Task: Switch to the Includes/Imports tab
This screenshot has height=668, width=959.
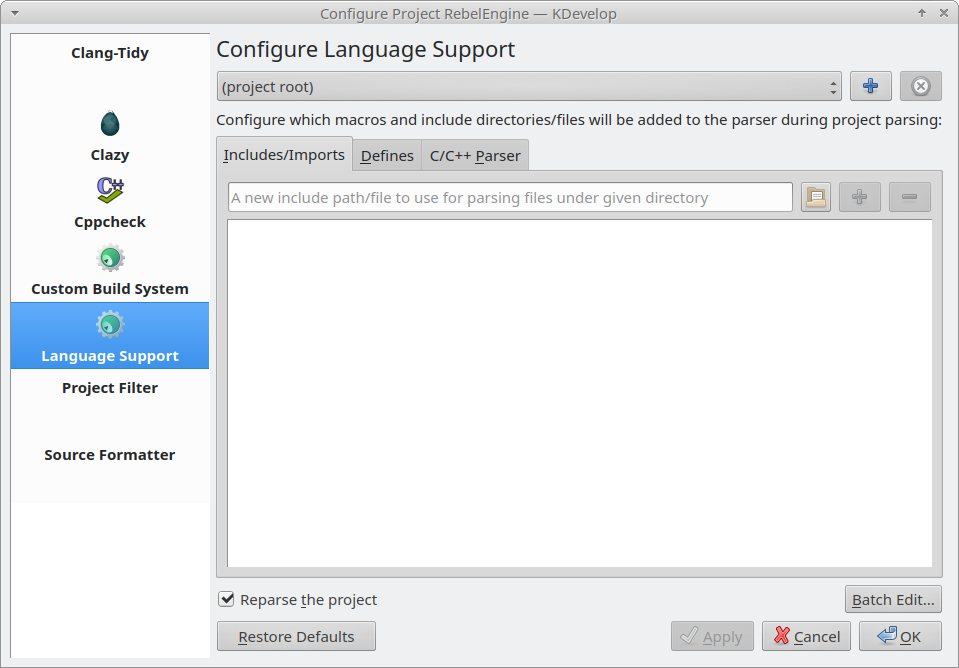Action: click(284, 154)
